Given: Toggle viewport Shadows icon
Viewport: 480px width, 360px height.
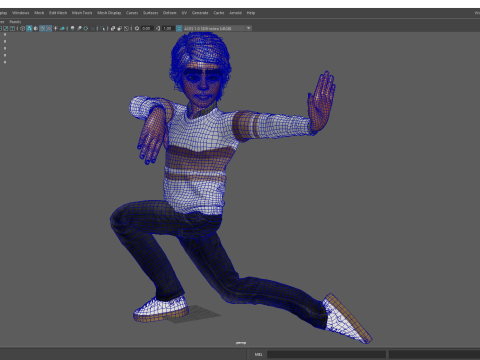Looking at the screenshot, I should click(x=62, y=28).
